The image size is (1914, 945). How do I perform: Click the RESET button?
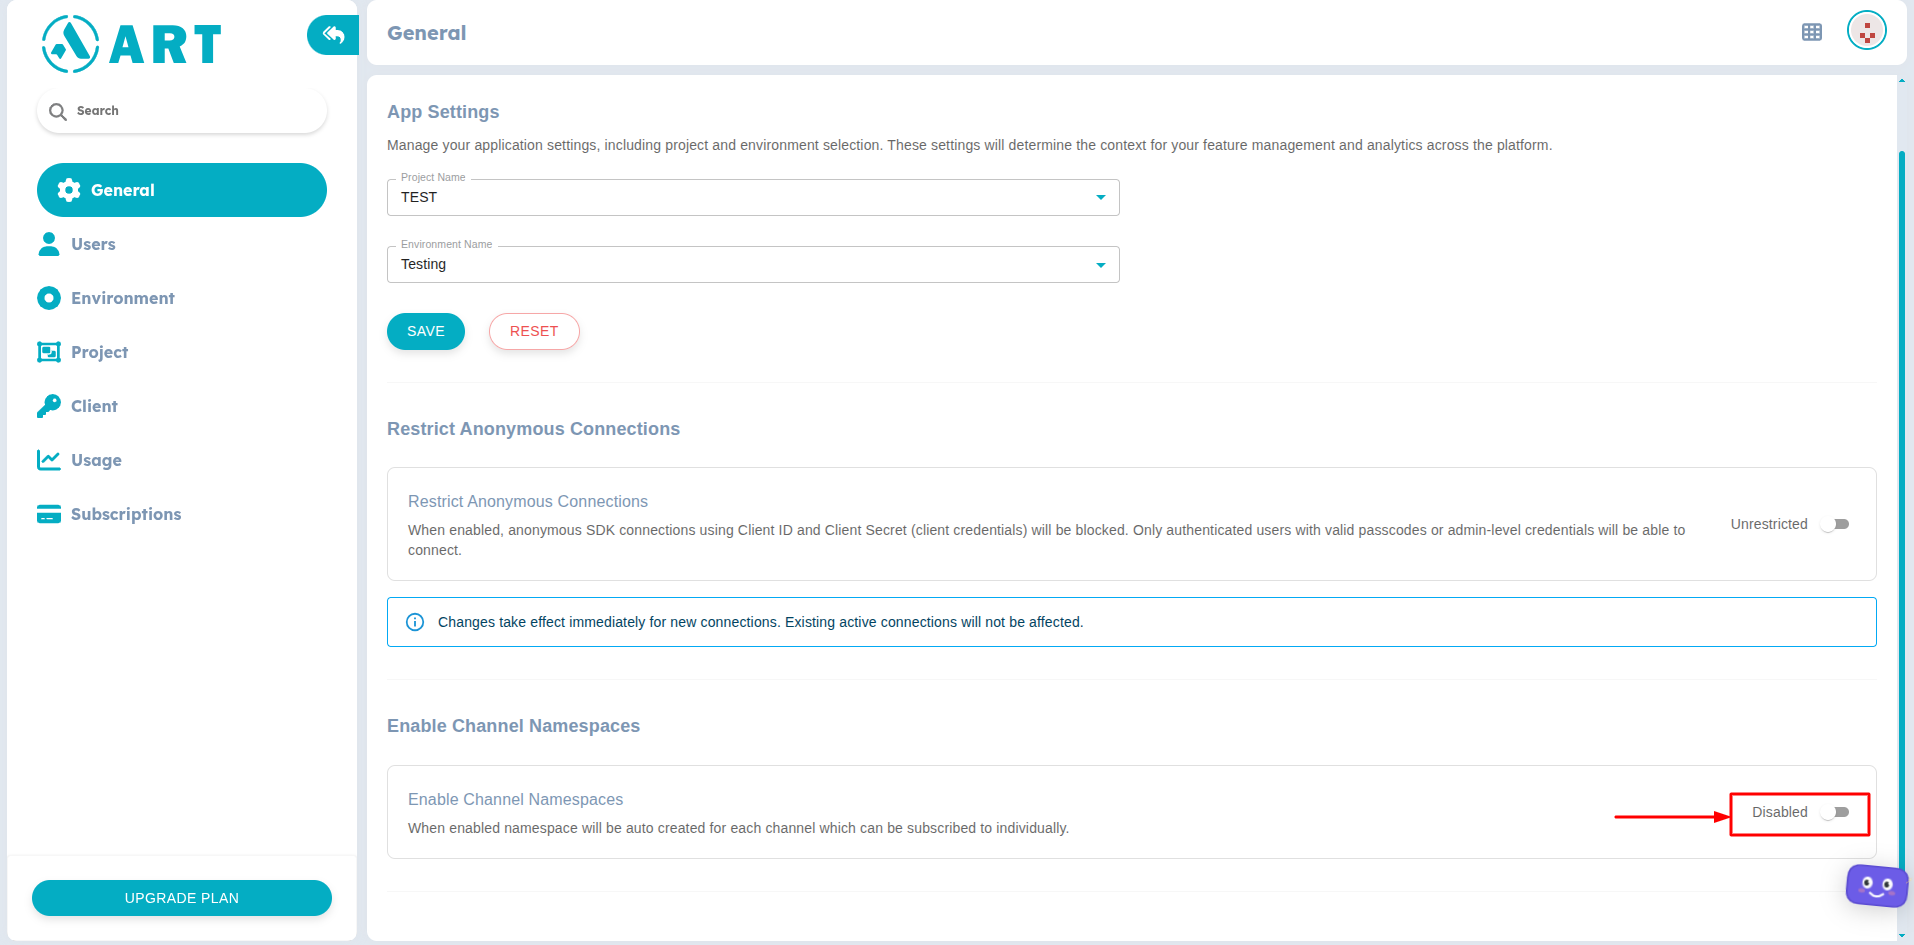click(x=534, y=331)
